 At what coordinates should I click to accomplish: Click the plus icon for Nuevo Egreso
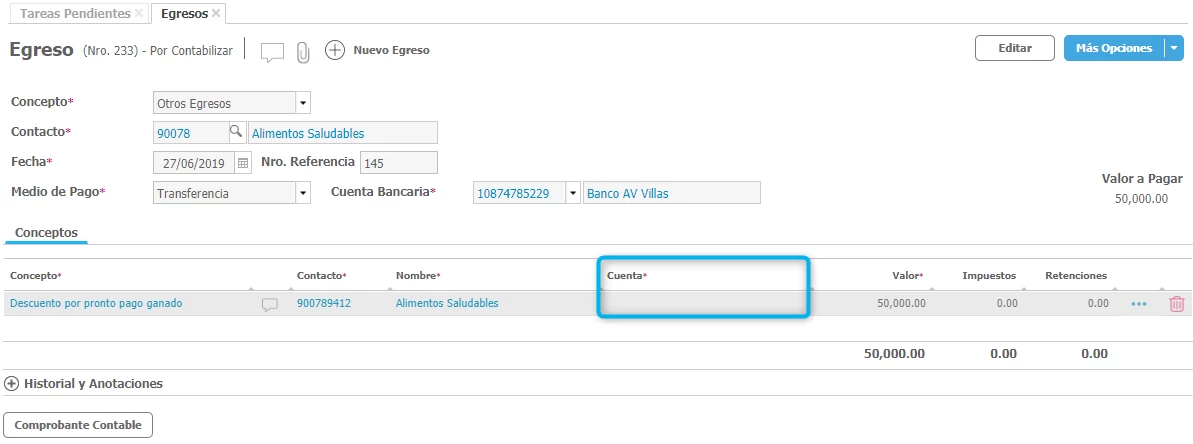click(x=335, y=50)
